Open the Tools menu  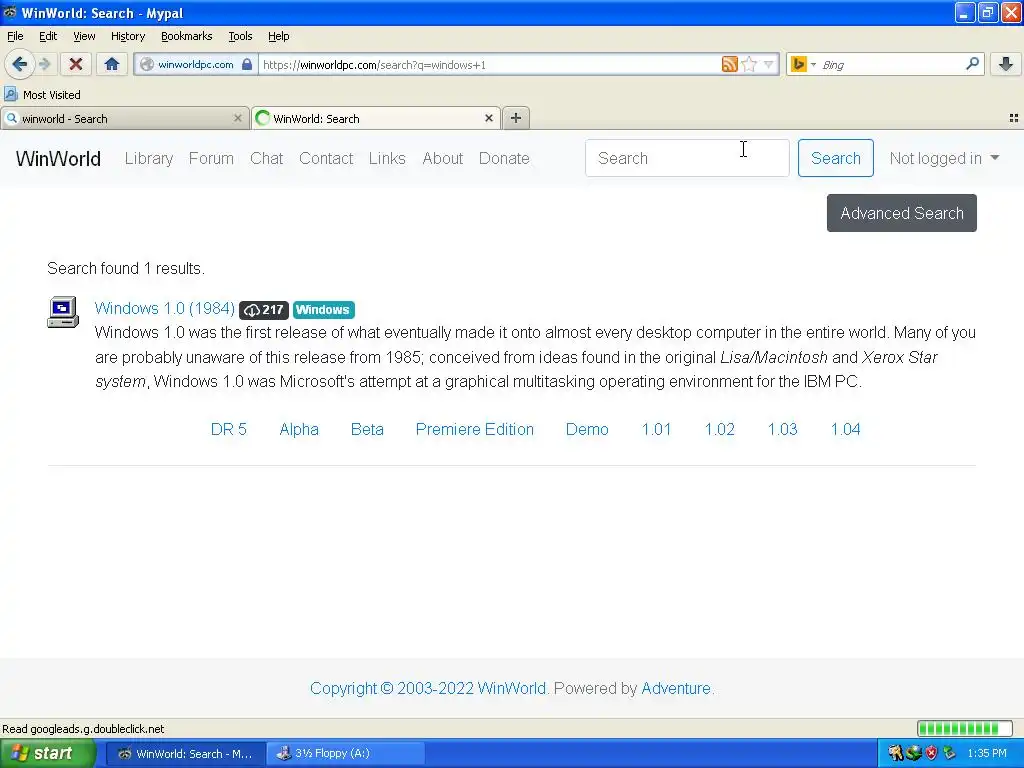tap(240, 36)
